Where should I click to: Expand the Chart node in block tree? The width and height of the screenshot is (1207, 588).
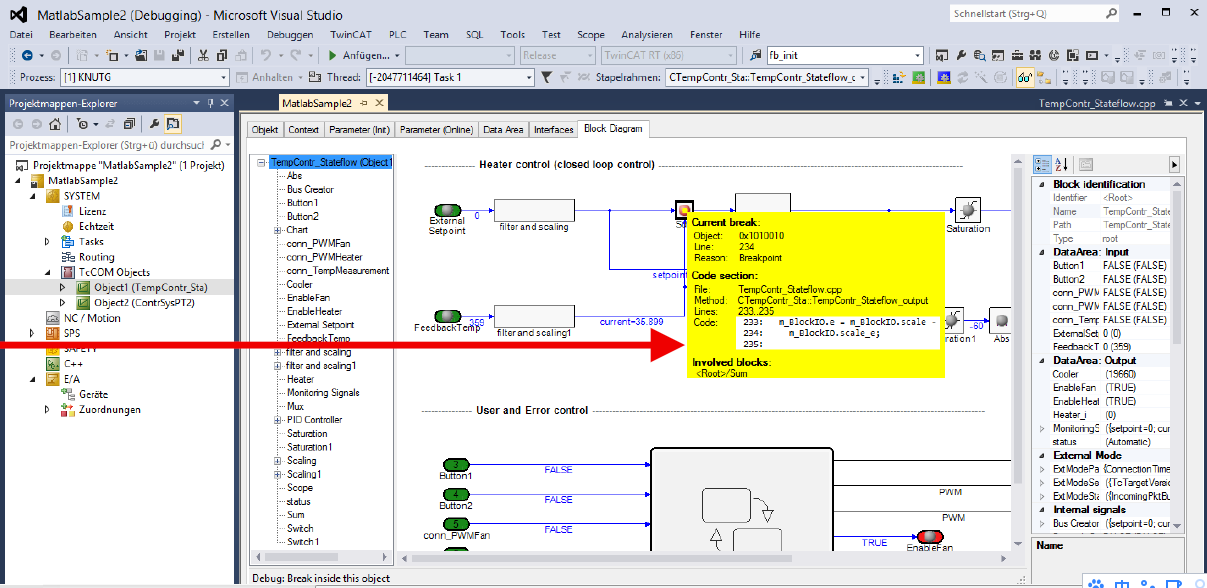click(278, 230)
